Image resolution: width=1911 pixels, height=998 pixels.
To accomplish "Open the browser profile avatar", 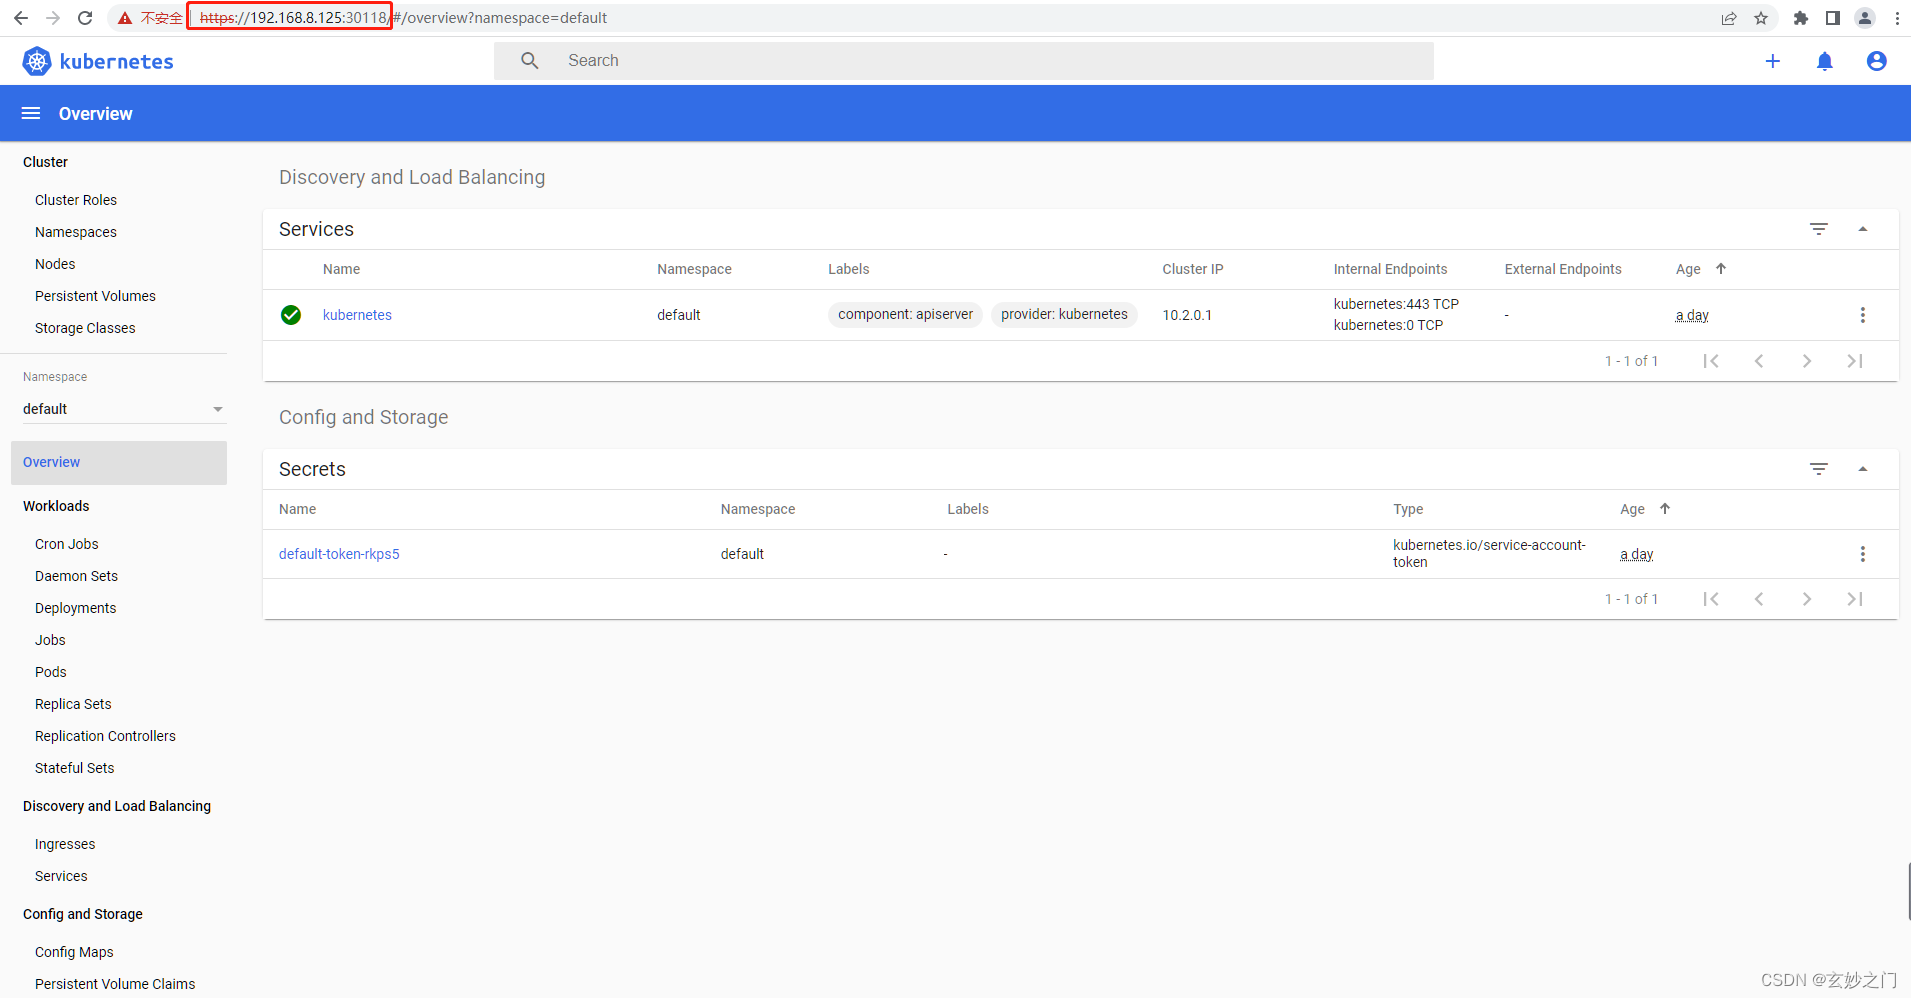I will point(1865,18).
